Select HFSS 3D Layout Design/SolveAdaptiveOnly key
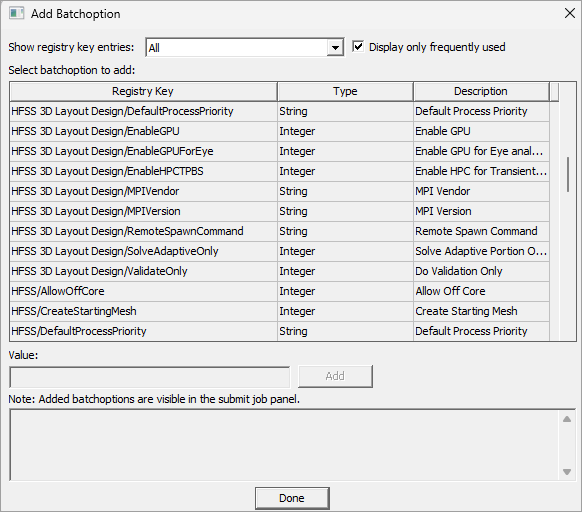This screenshot has width=582, height=512. (x=143, y=251)
